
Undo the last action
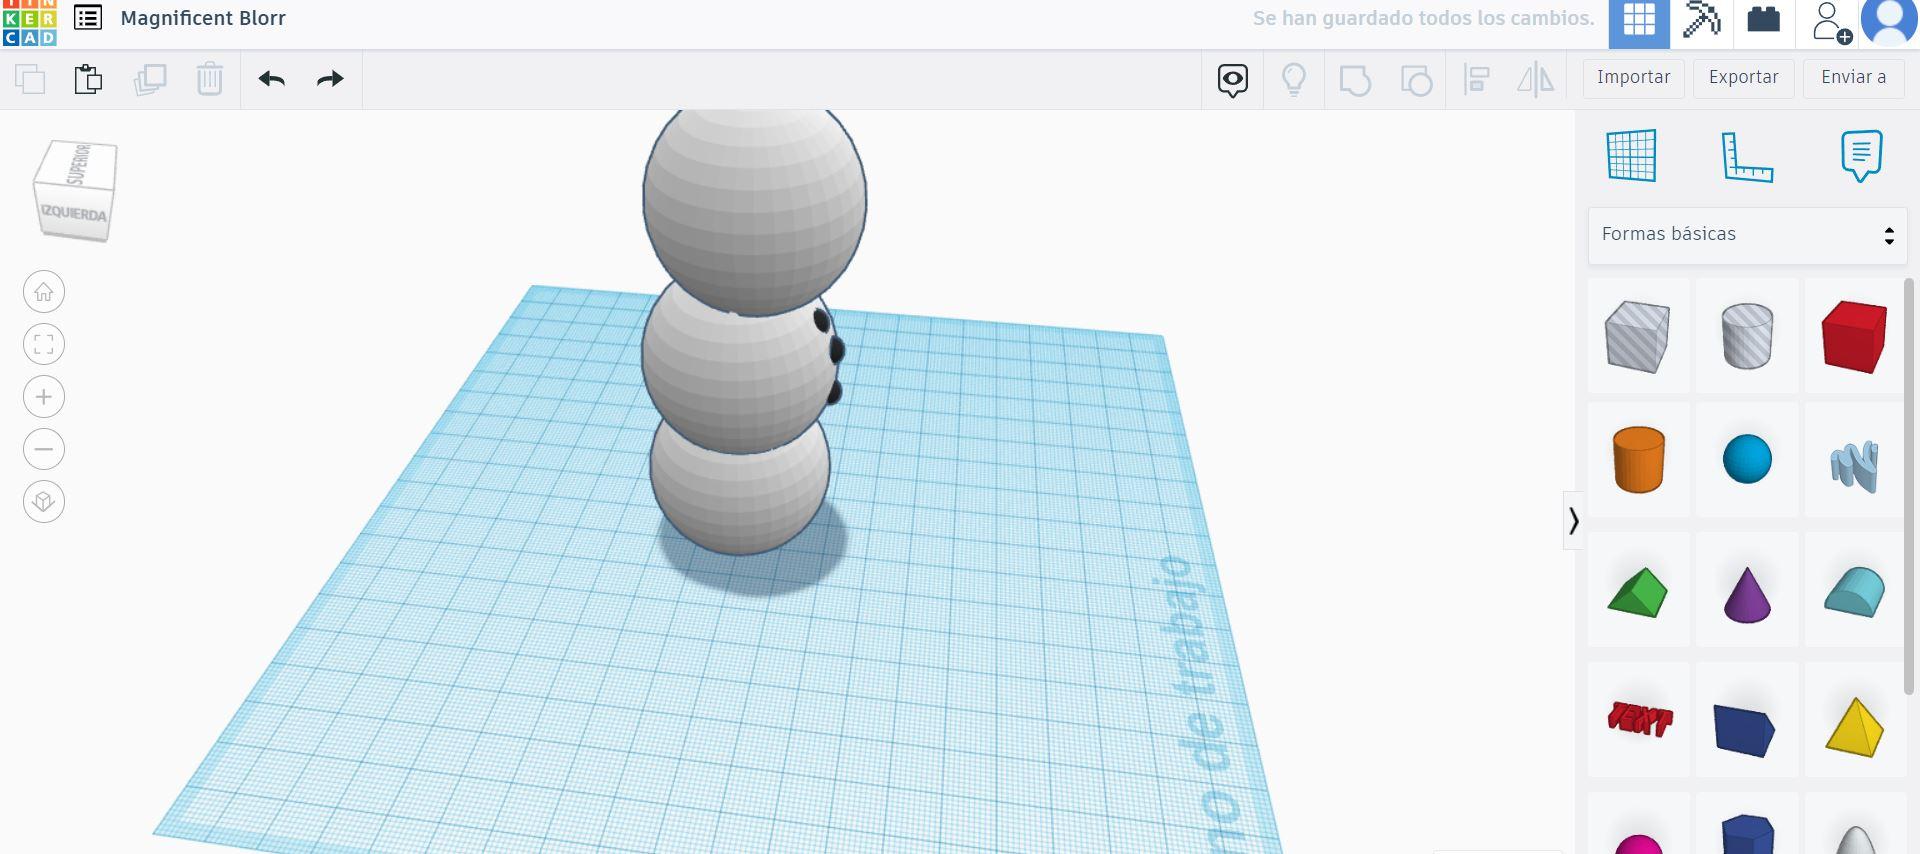[x=272, y=79]
